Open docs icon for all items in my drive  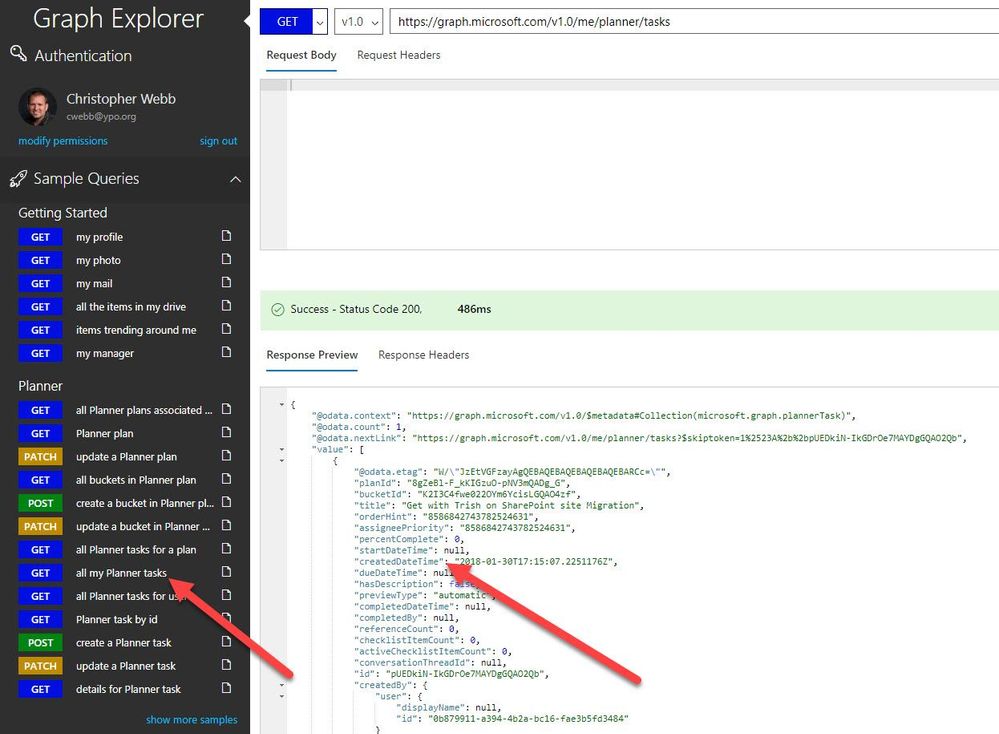coord(226,305)
